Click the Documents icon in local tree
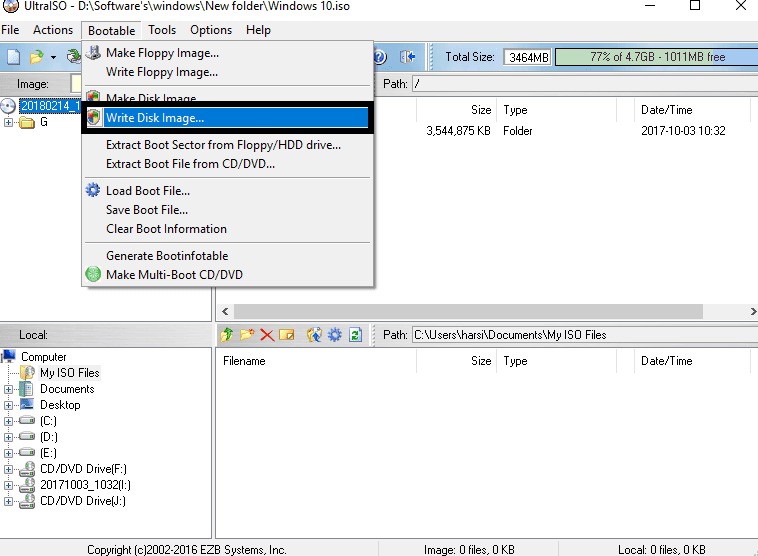Viewport: 758px width, 556px height. point(27,389)
